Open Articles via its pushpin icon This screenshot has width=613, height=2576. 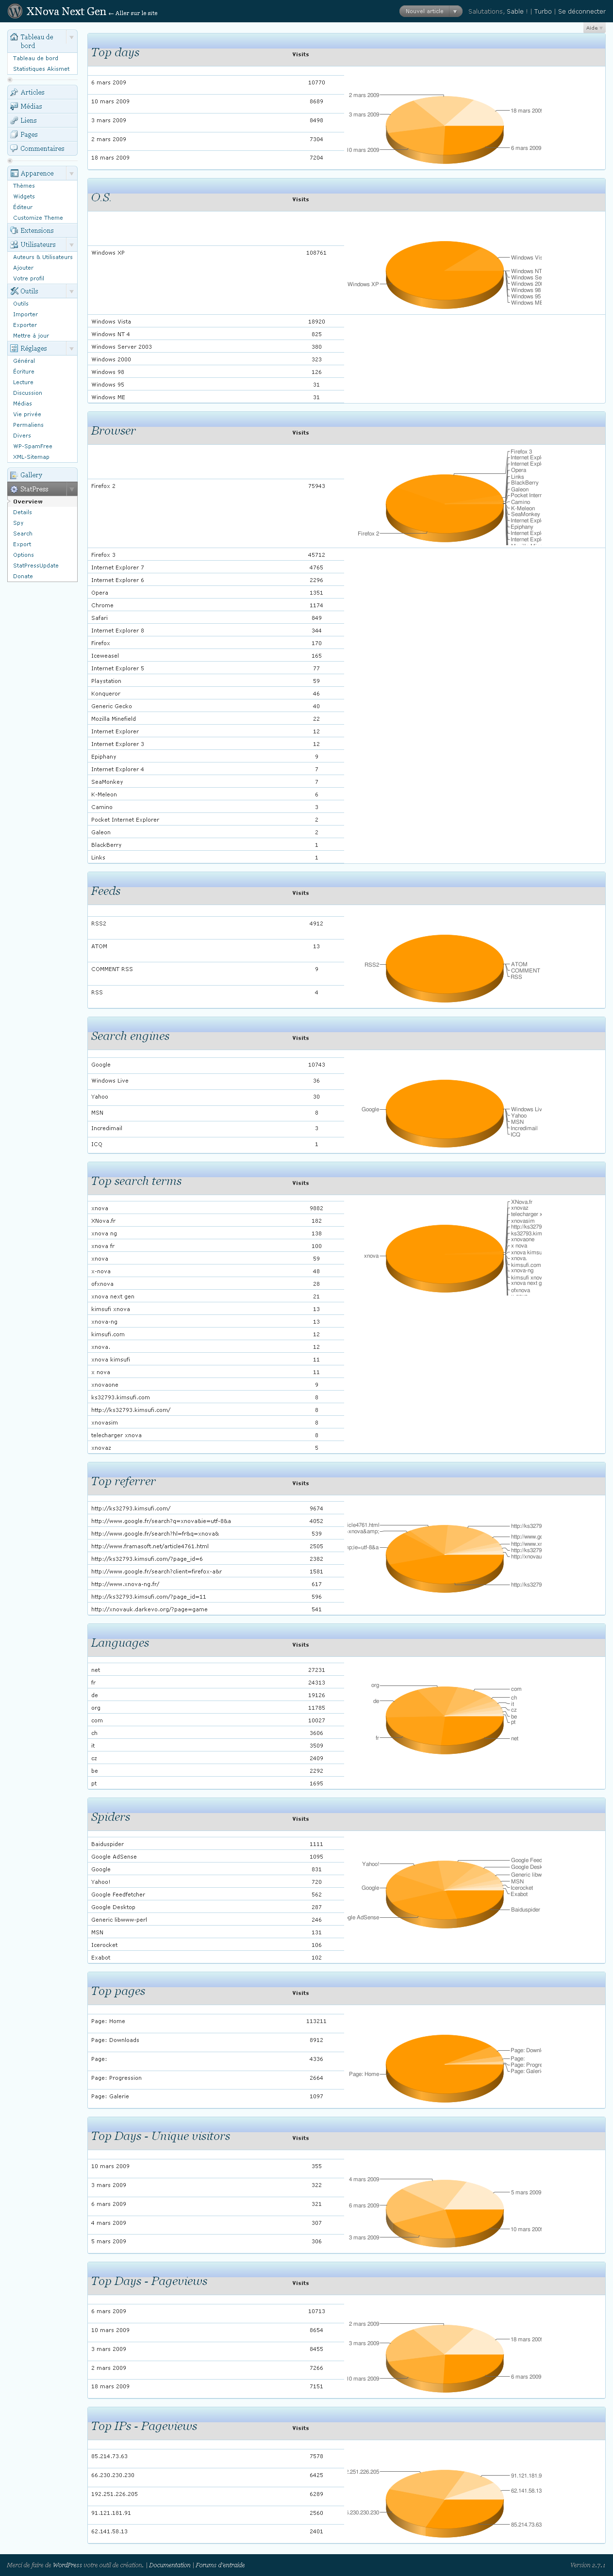coord(14,92)
